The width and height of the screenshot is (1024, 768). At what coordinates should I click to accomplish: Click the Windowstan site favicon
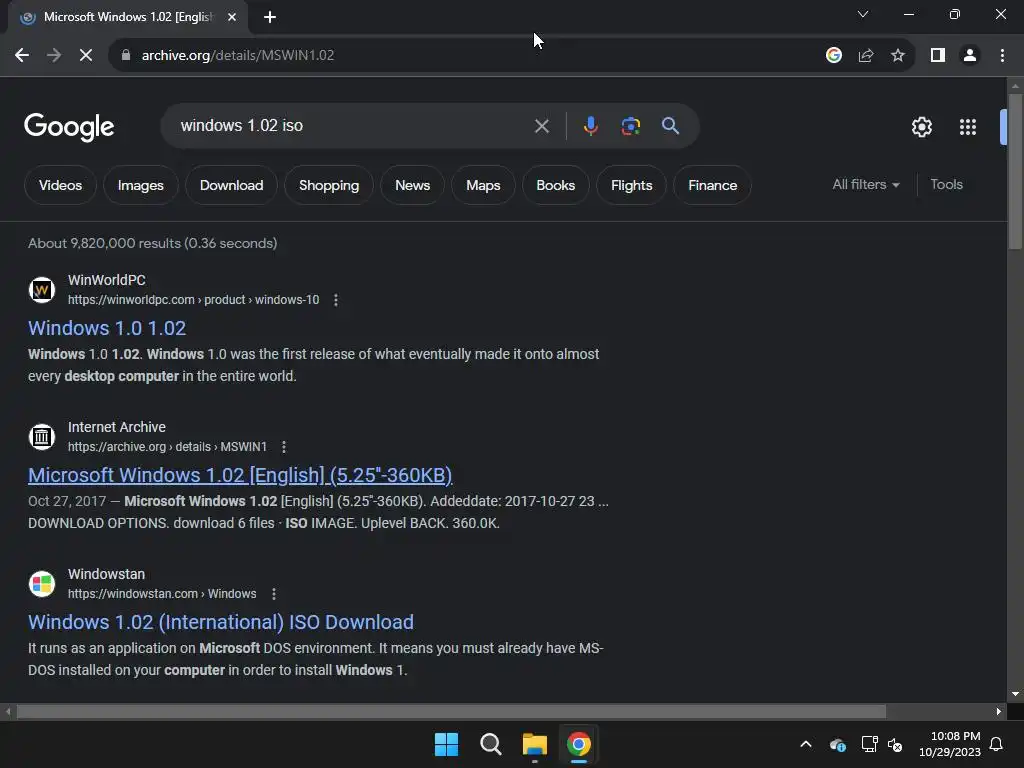click(x=42, y=584)
